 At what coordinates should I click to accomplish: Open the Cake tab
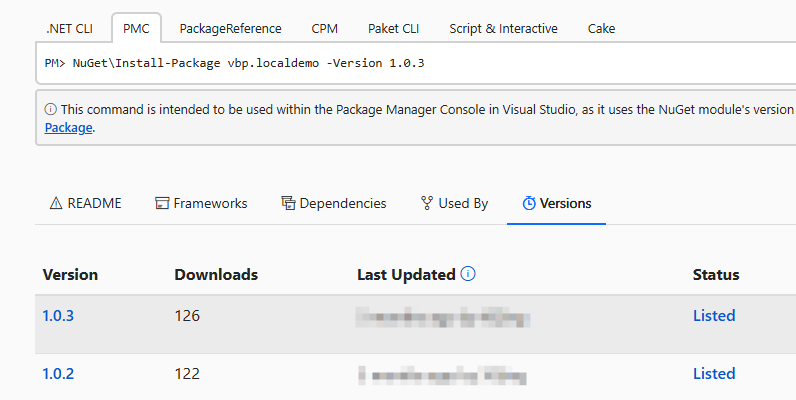click(x=601, y=28)
